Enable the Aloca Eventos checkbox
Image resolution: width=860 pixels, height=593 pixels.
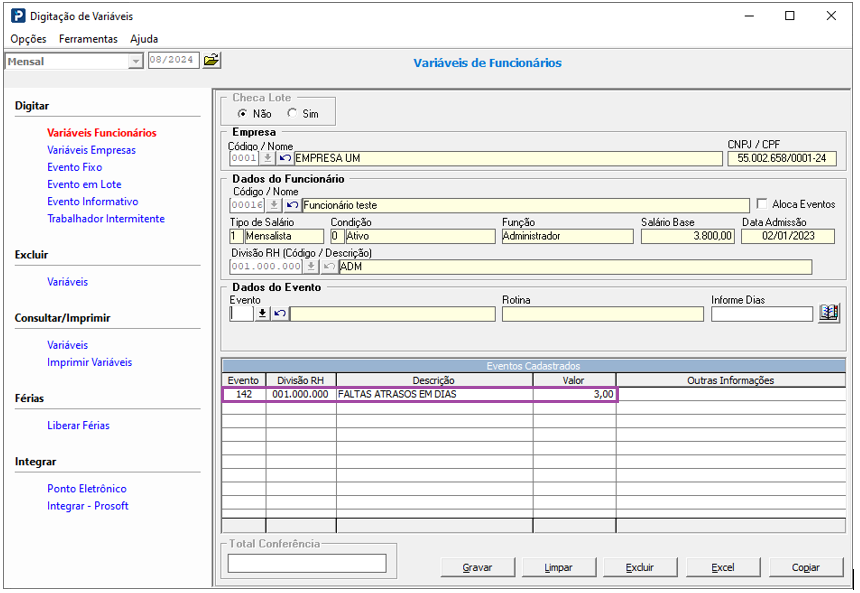point(762,204)
